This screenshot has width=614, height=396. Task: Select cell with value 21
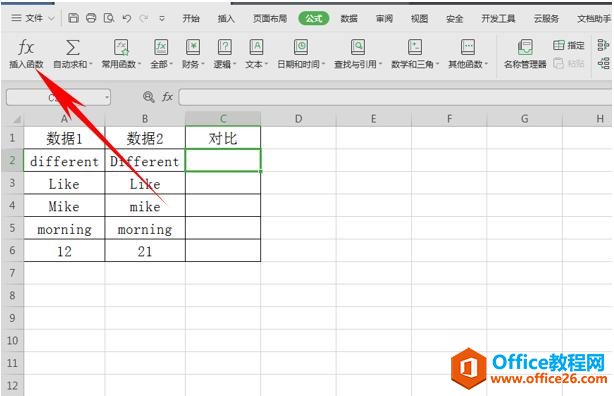point(145,251)
